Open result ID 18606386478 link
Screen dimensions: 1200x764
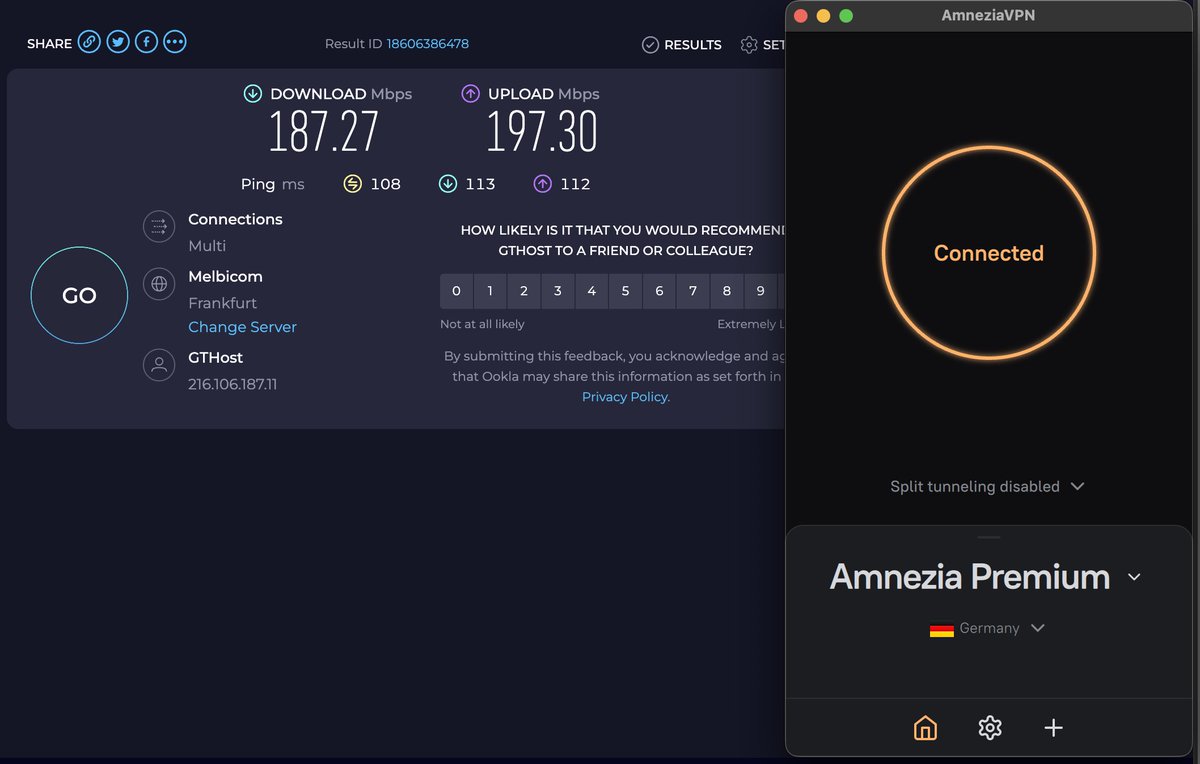click(x=428, y=44)
